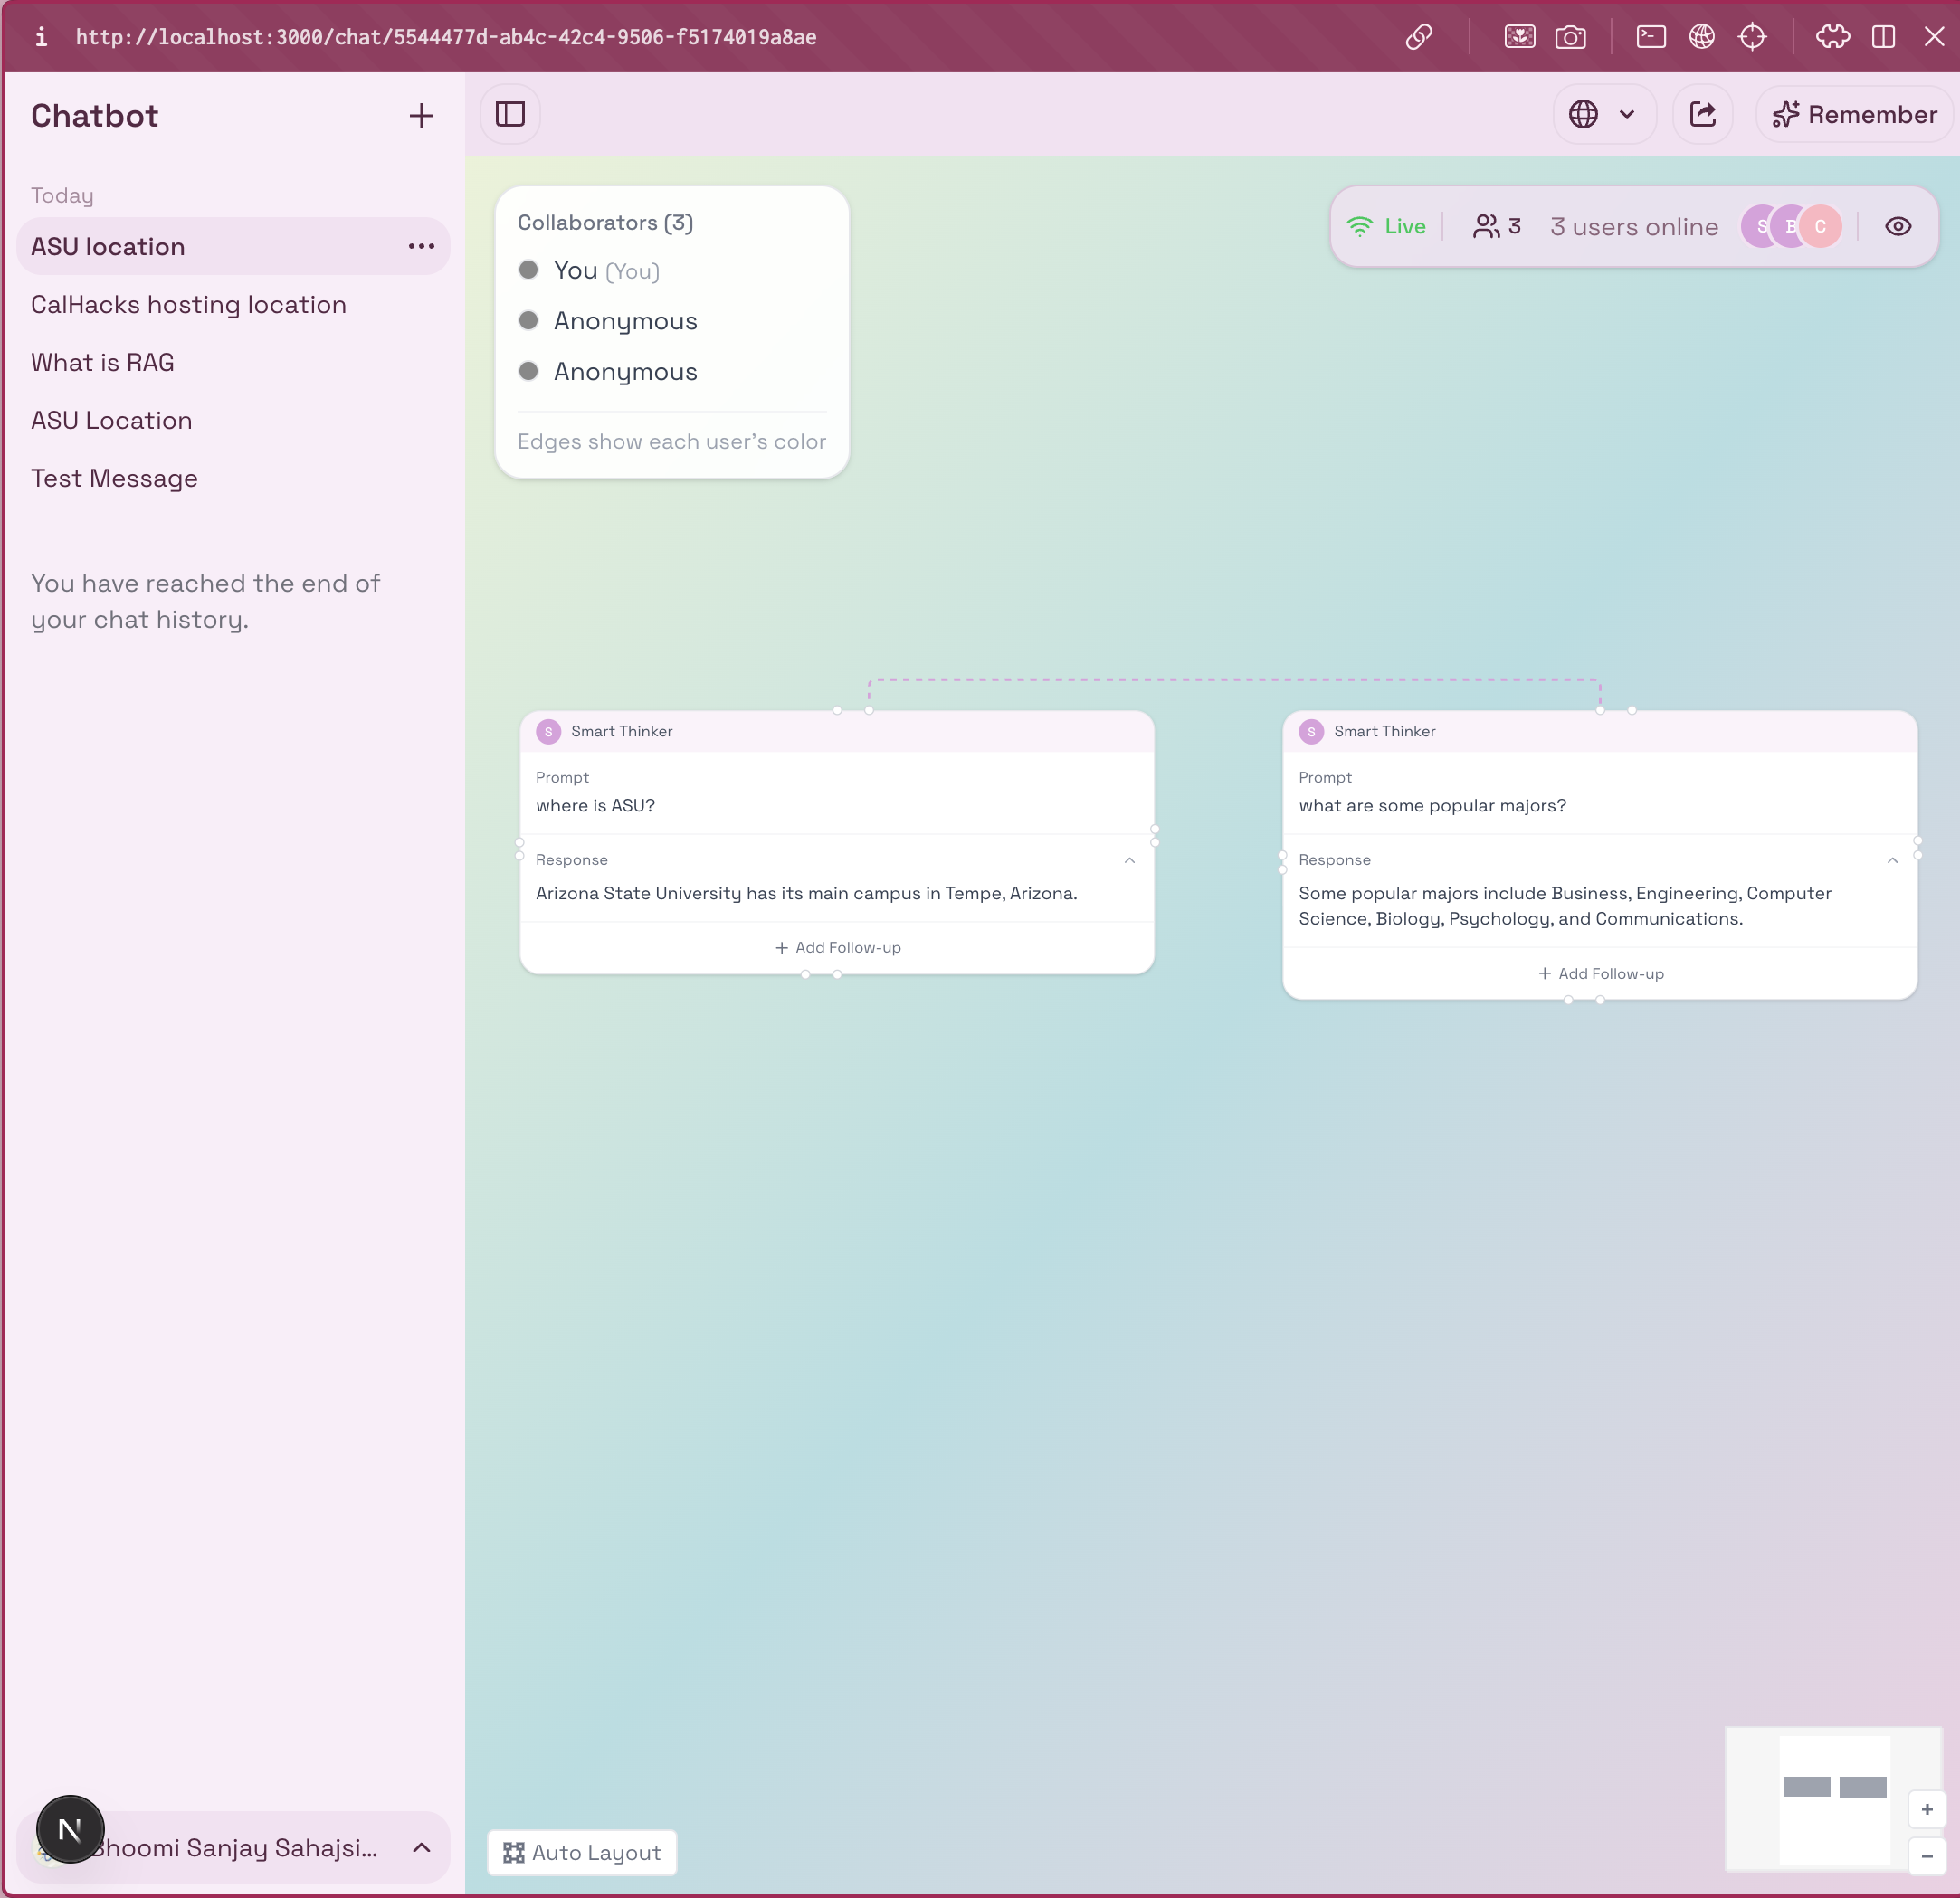Open CalHacks hosting location chat
The height and width of the screenshot is (1898, 1960).
click(x=189, y=304)
